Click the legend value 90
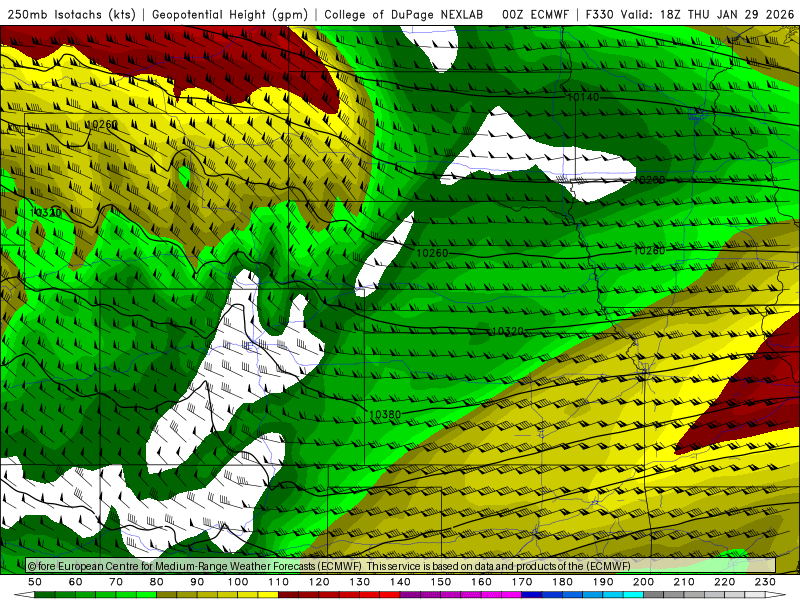 (197, 582)
